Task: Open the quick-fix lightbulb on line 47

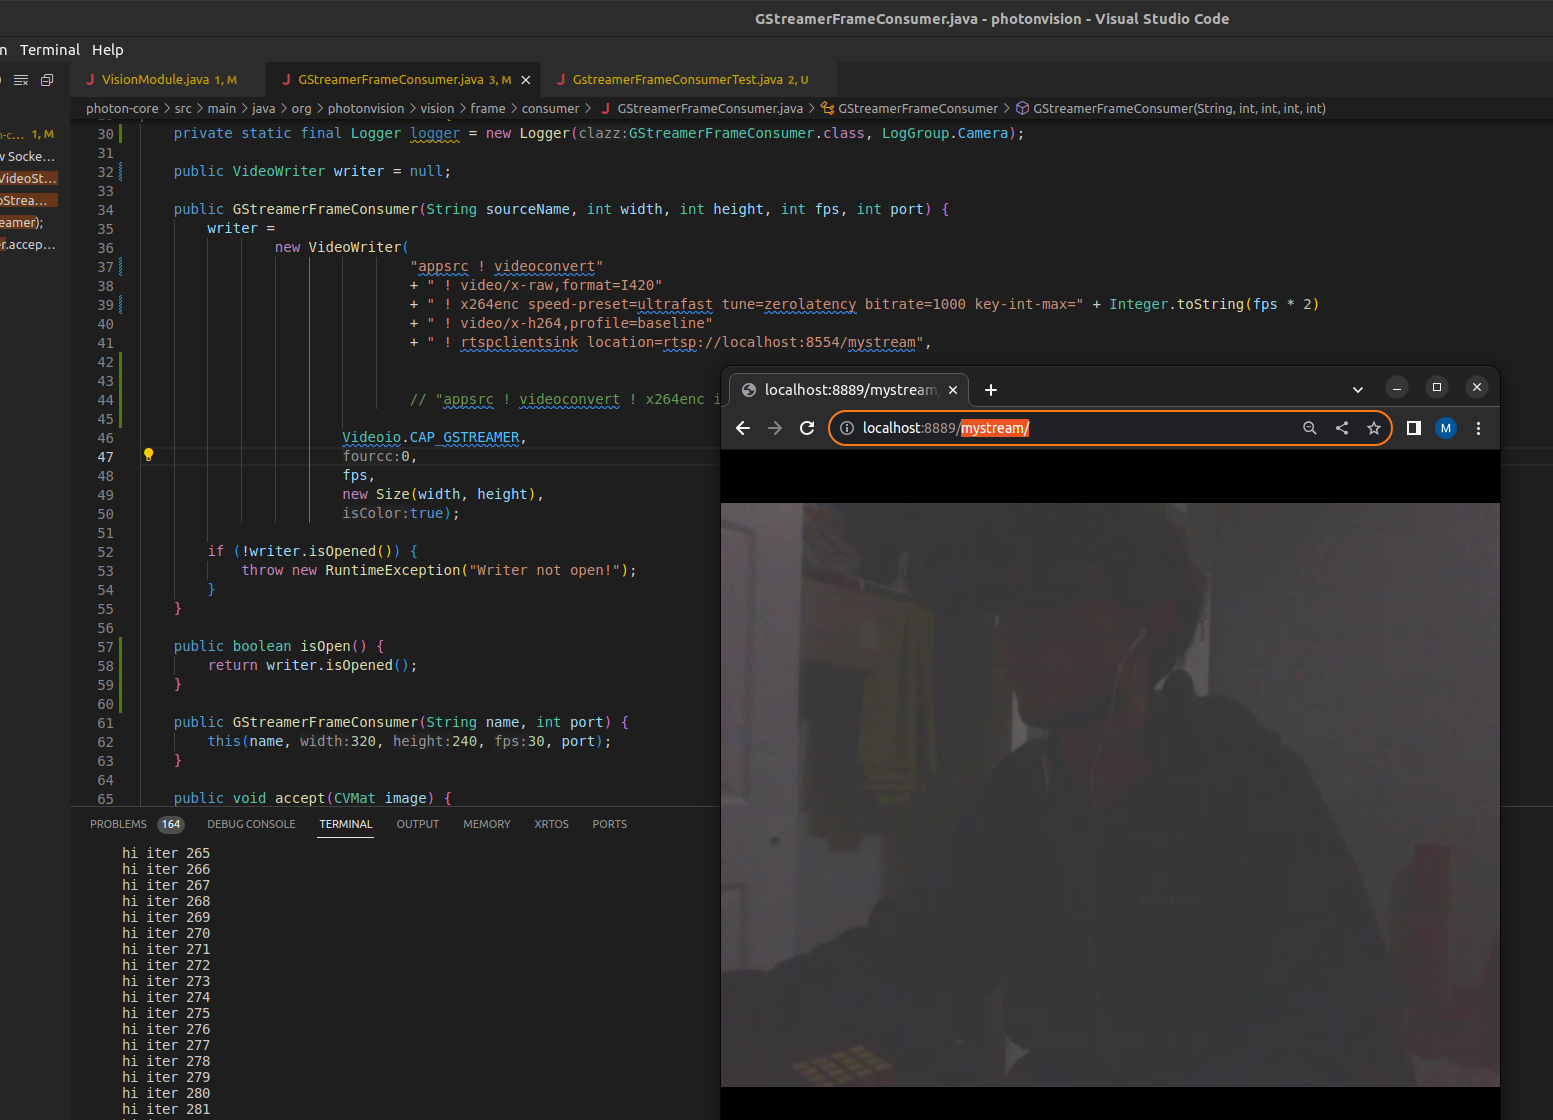Action: coord(148,454)
